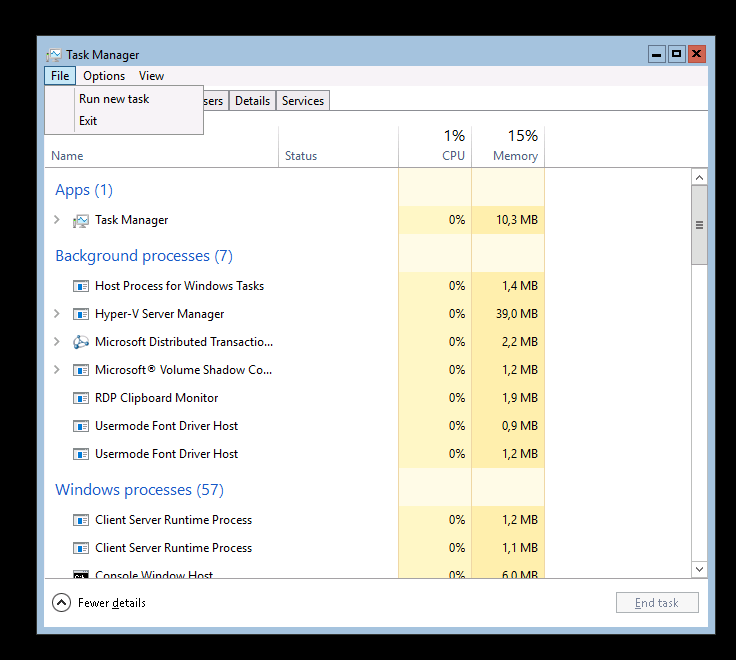Switch to the Services tab
The width and height of the screenshot is (736, 660).
(303, 101)
